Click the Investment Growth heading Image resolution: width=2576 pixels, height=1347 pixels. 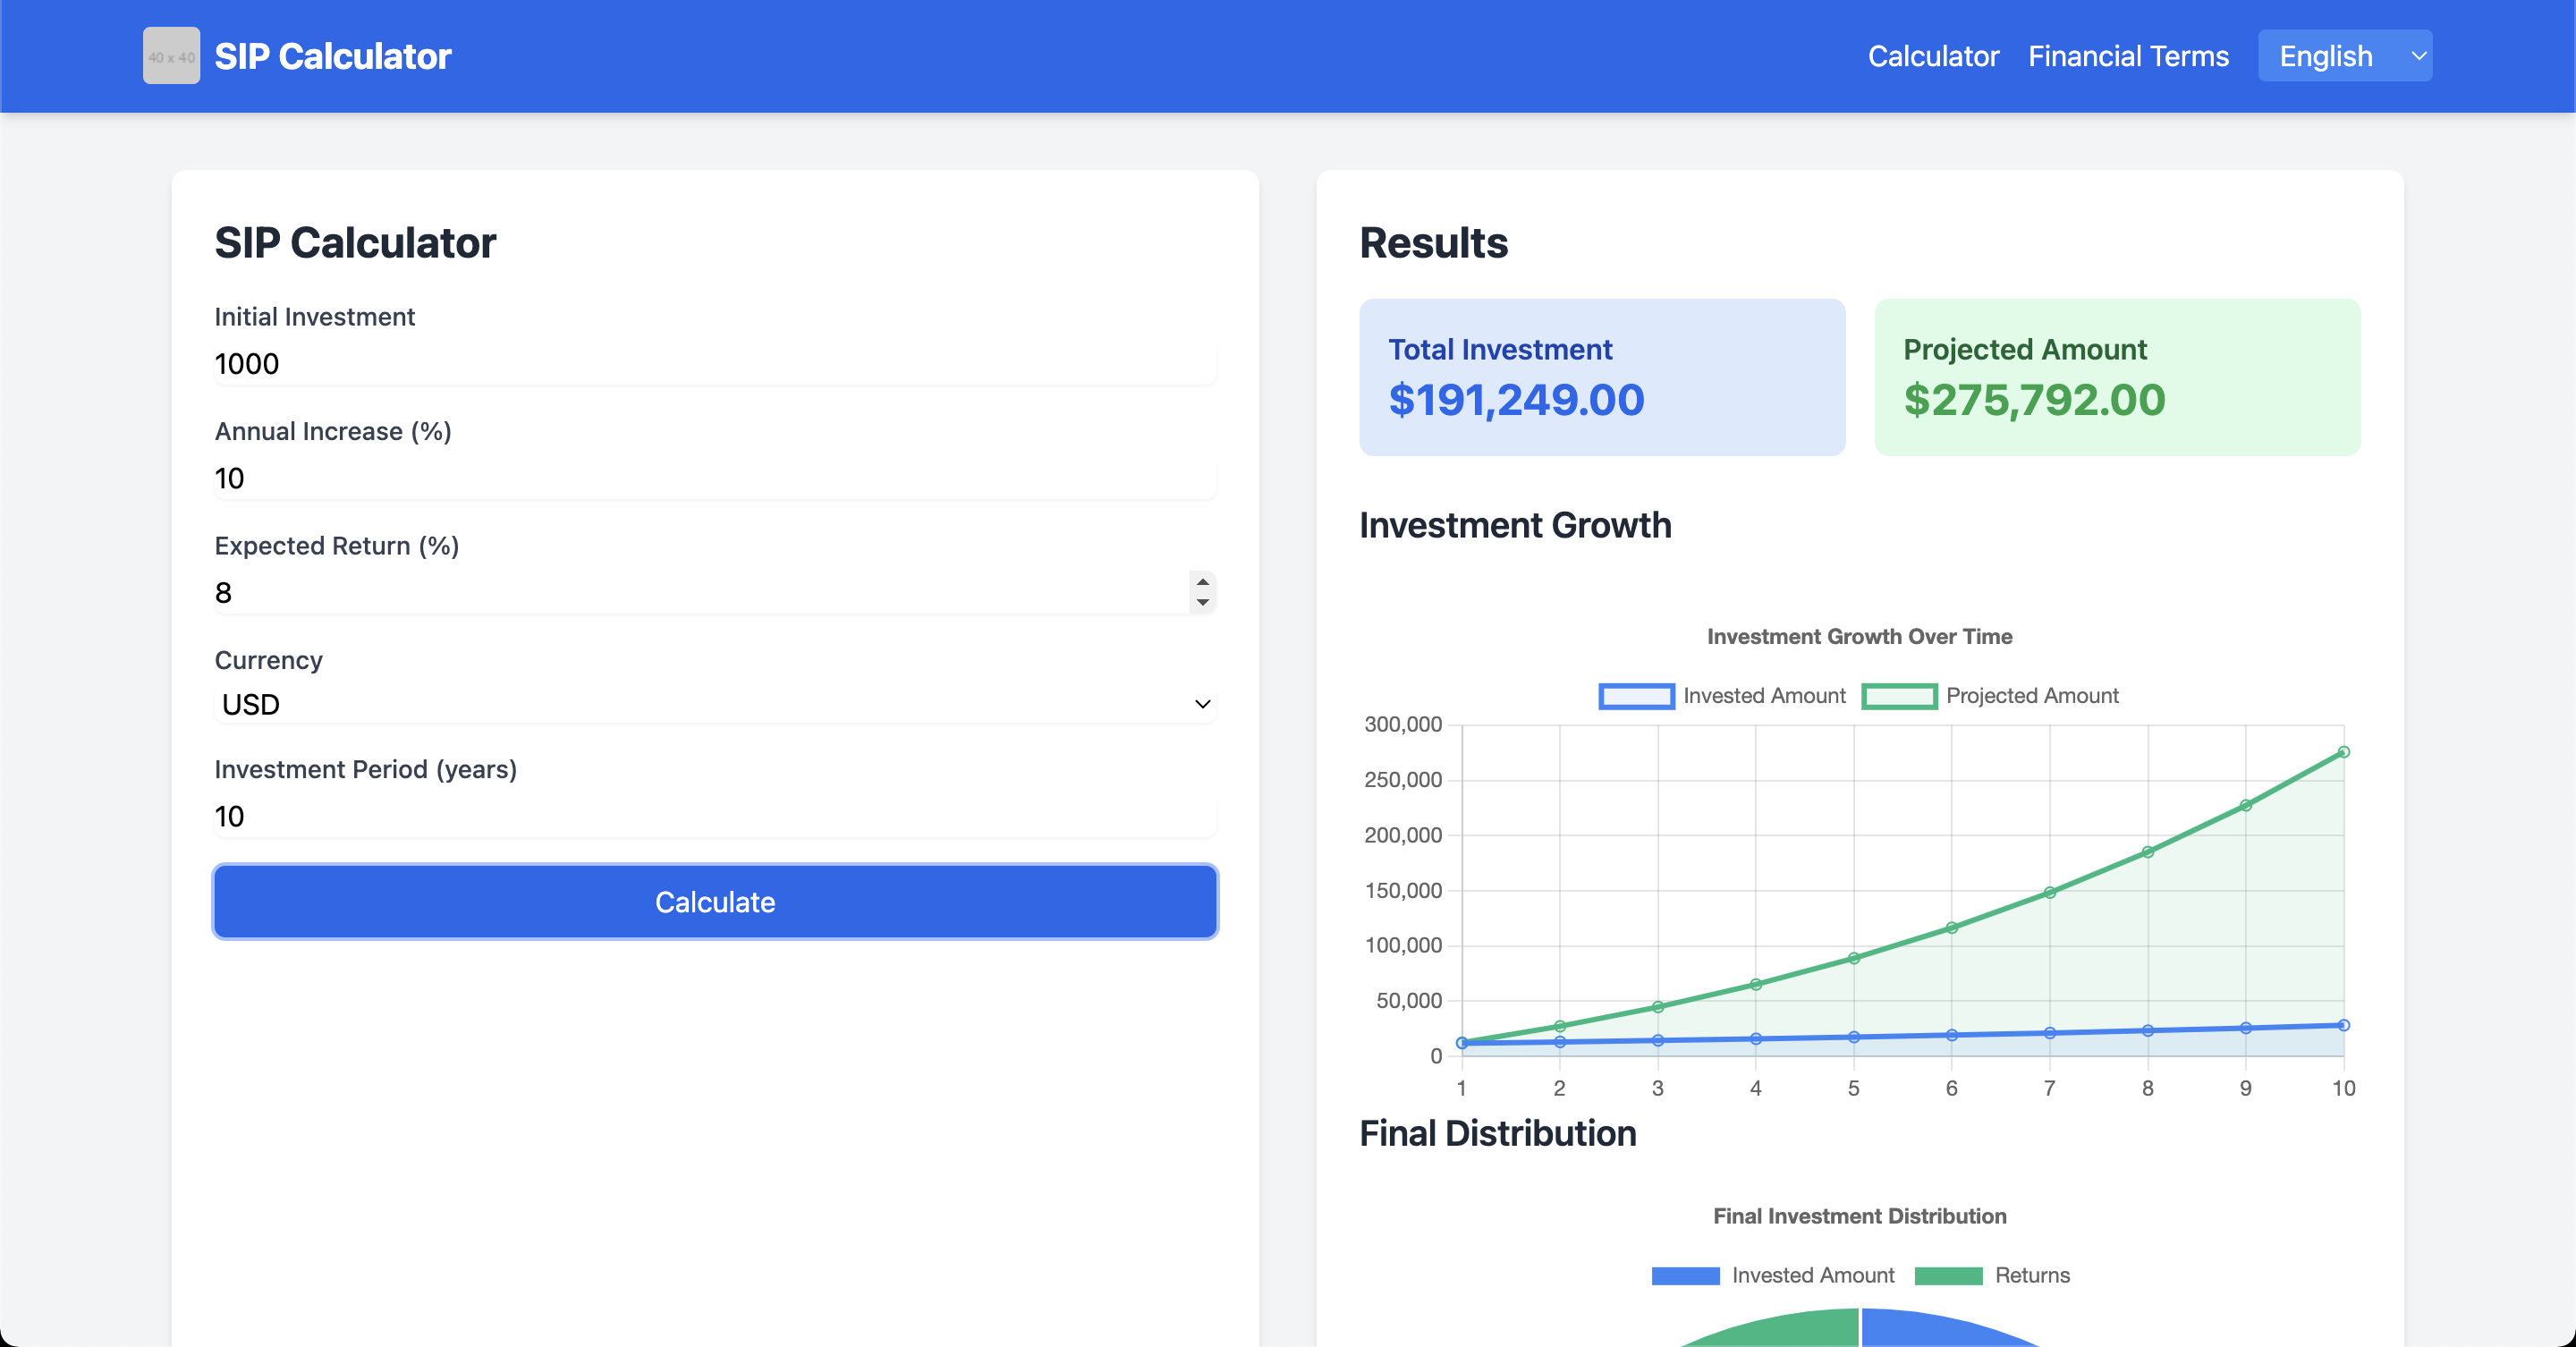tap(1515, 525)
